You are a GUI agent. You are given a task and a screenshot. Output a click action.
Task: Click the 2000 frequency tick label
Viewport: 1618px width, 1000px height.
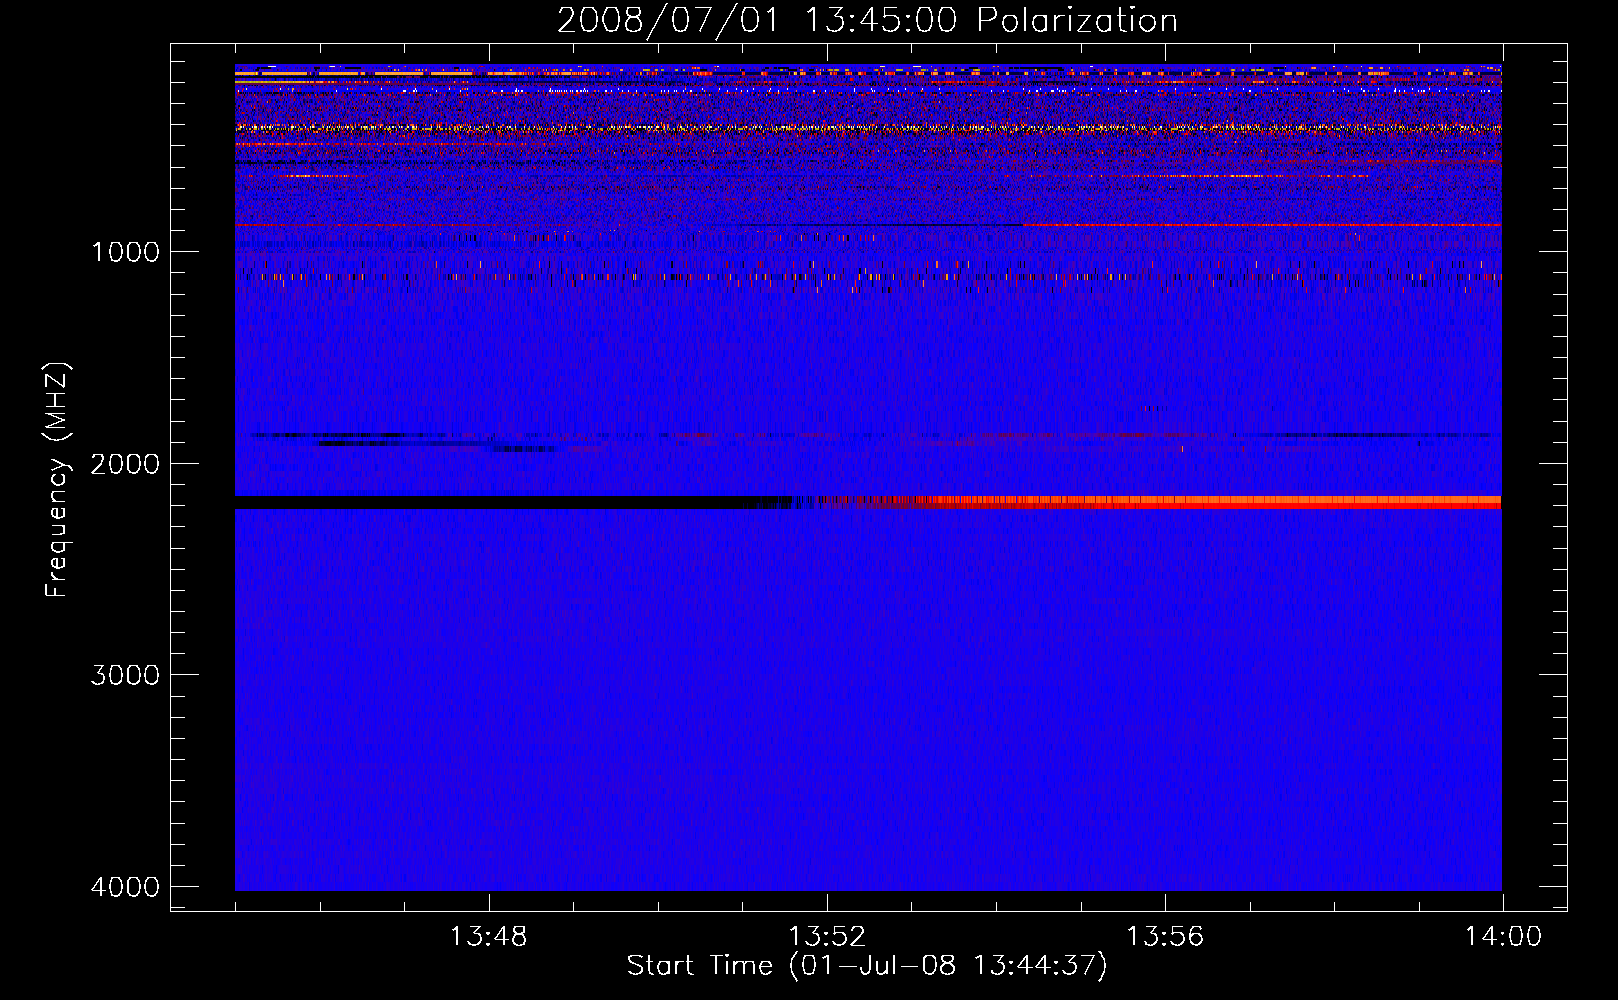coord(125,463)
